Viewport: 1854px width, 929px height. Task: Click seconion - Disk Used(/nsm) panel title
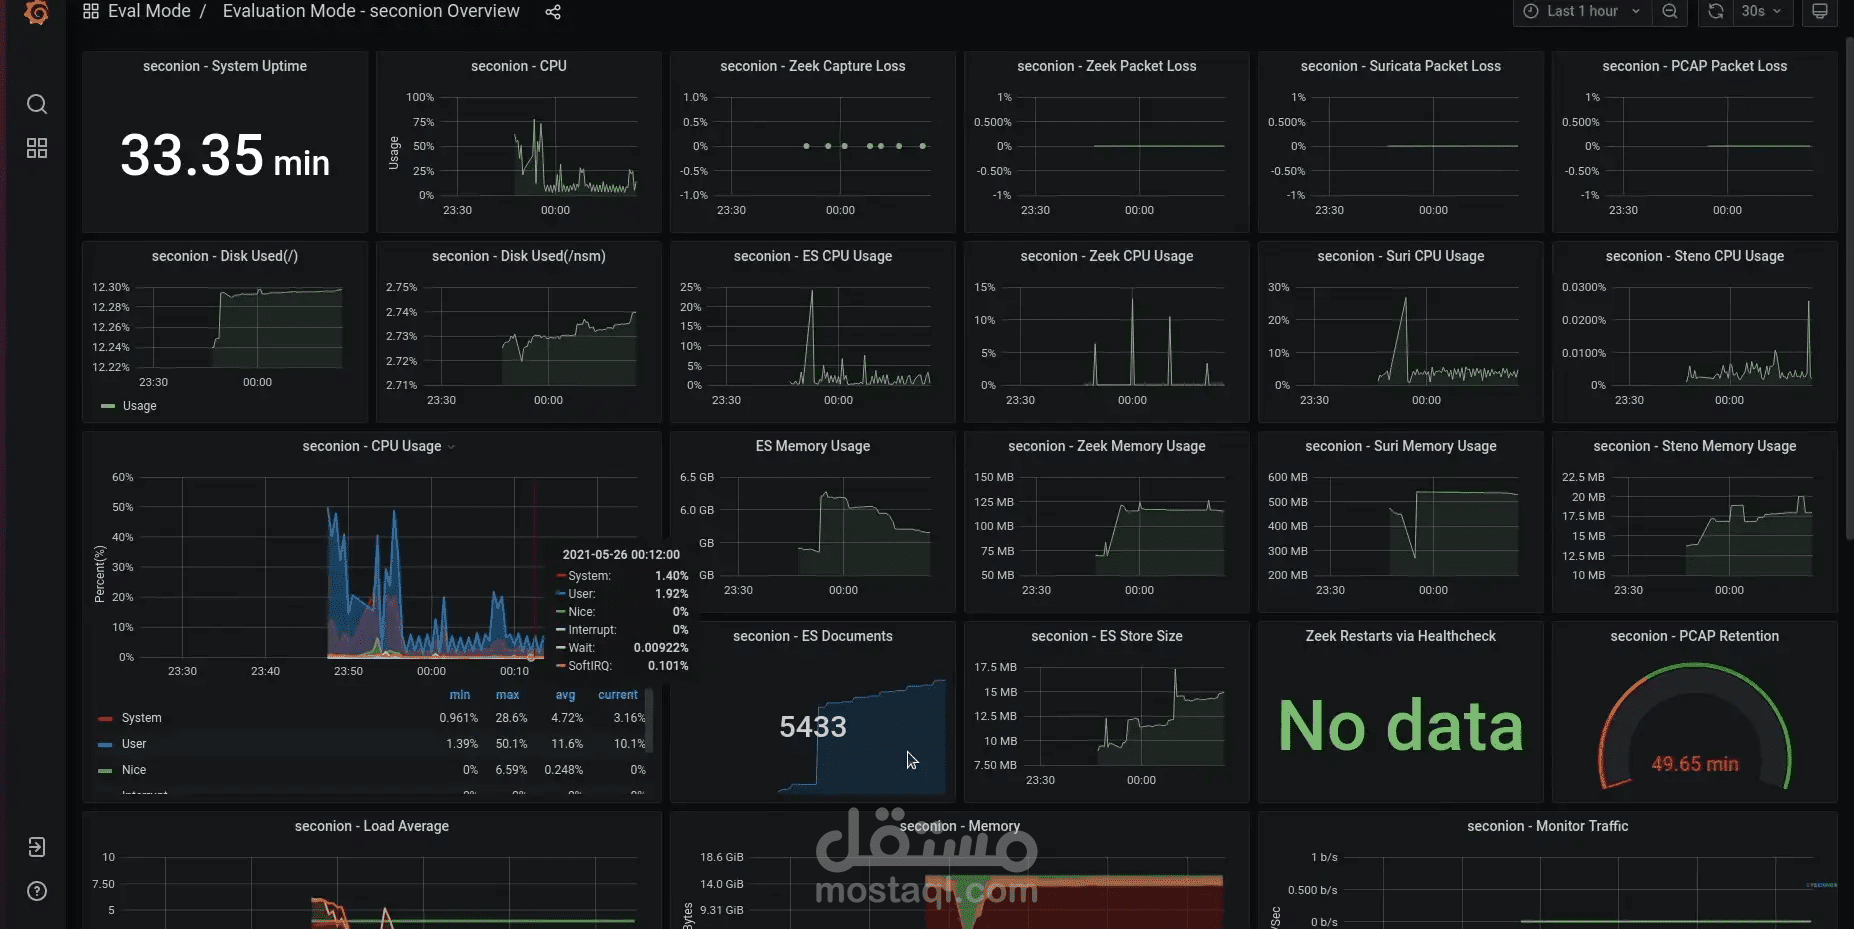coord(519,256)
